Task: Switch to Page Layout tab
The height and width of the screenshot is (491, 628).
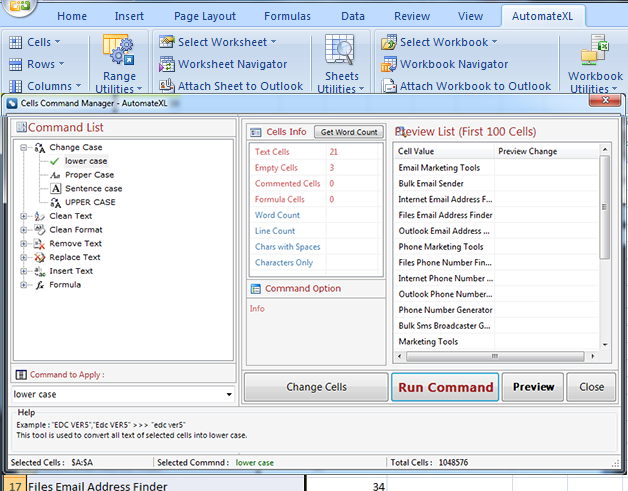Action: [x=205, y=16]
